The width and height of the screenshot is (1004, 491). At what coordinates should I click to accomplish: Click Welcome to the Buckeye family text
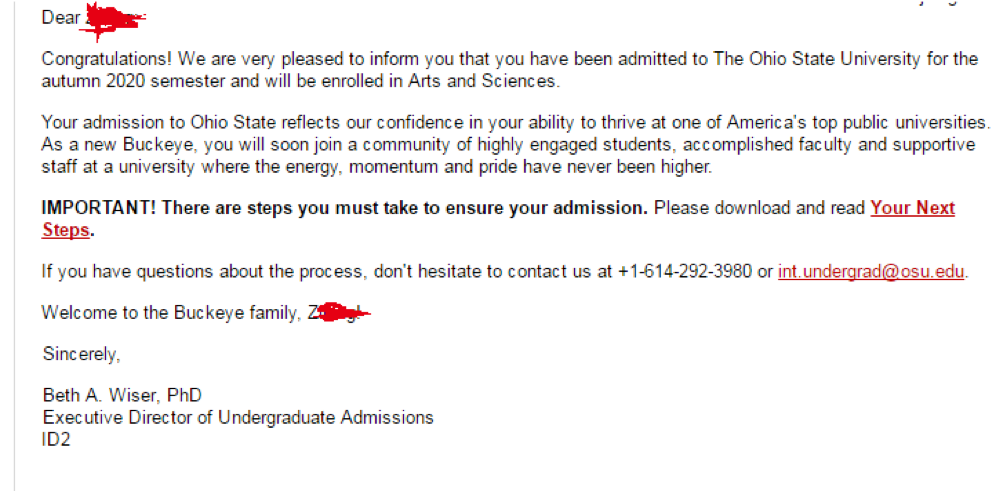172,313
